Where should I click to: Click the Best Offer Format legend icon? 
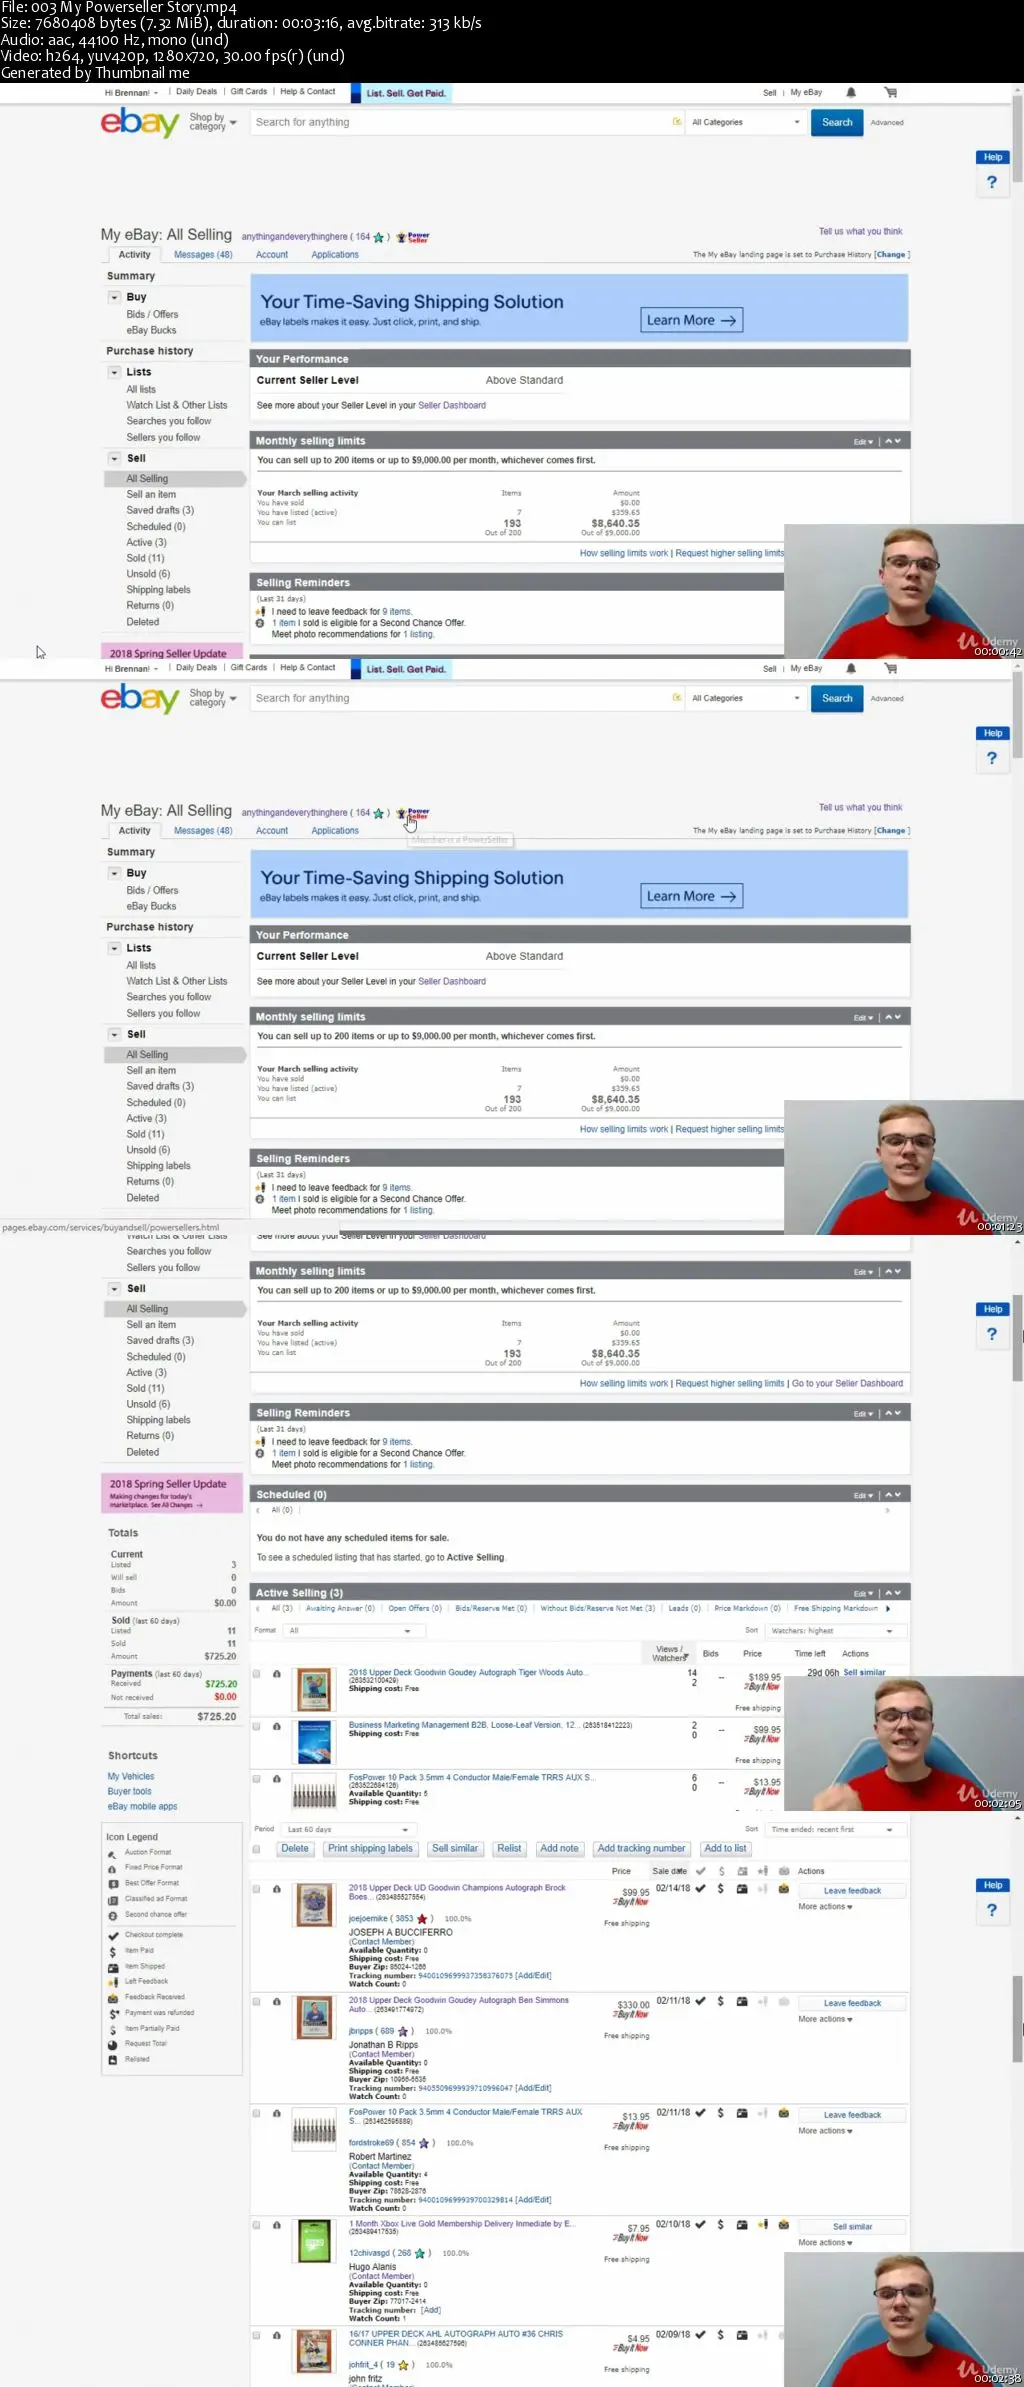tap(113, 1883)
